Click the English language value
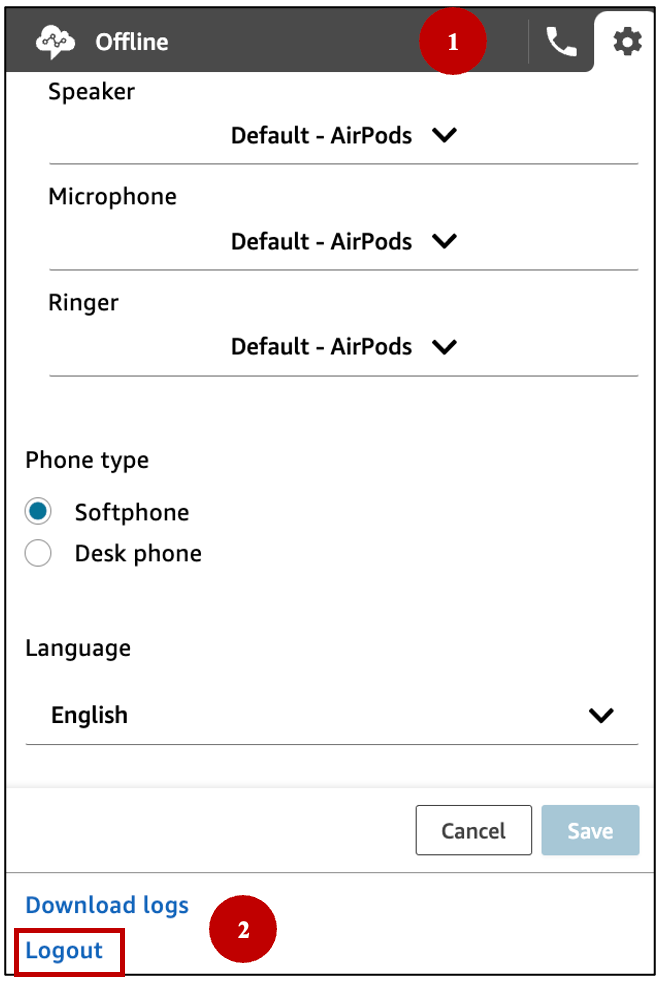 (90, 715)
